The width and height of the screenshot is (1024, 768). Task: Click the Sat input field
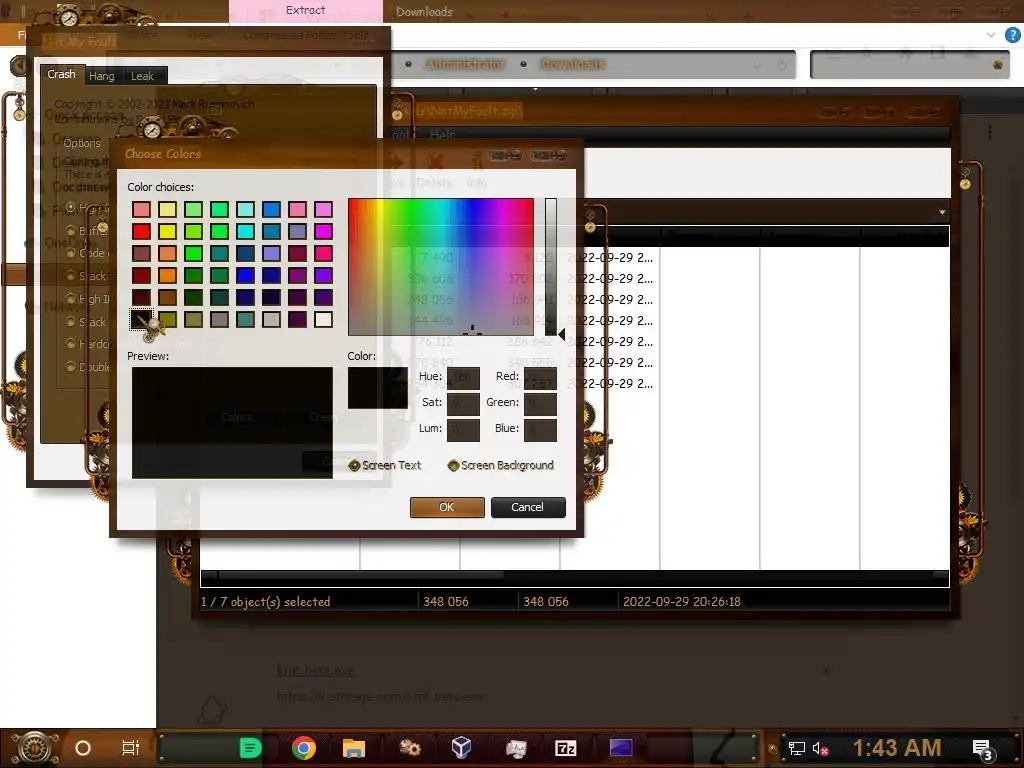tap(463, 404)
